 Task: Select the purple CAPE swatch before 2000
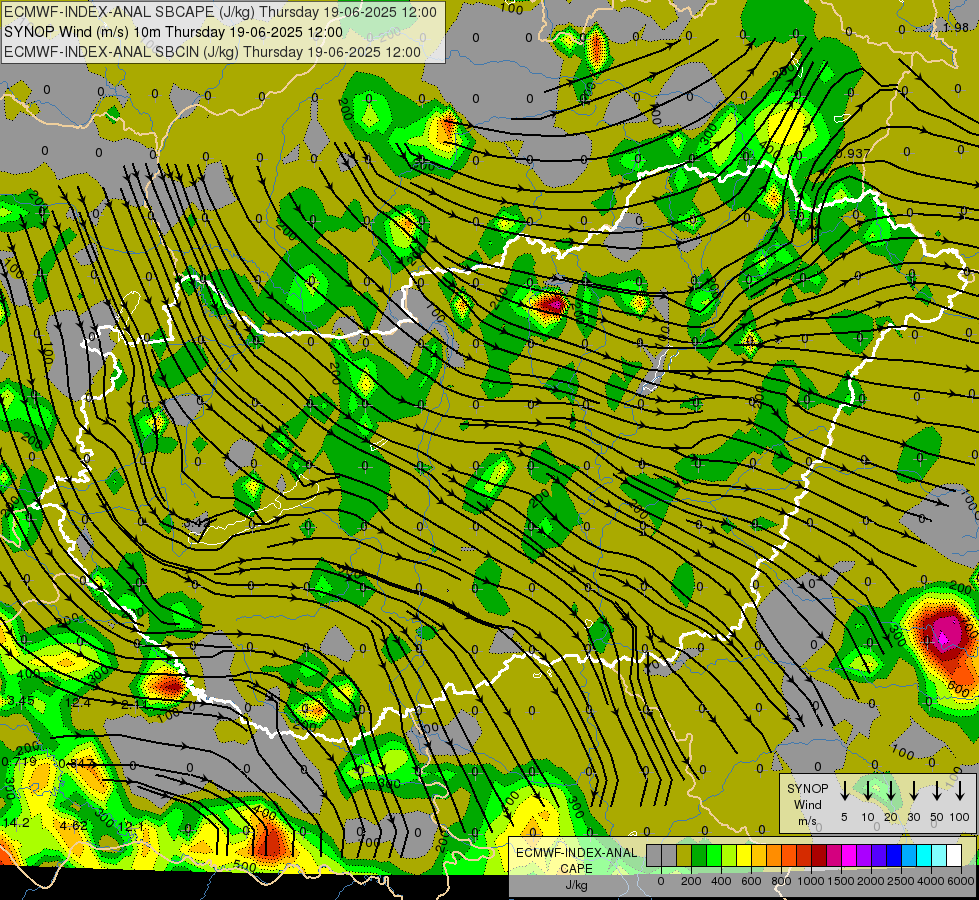[864, 856]
